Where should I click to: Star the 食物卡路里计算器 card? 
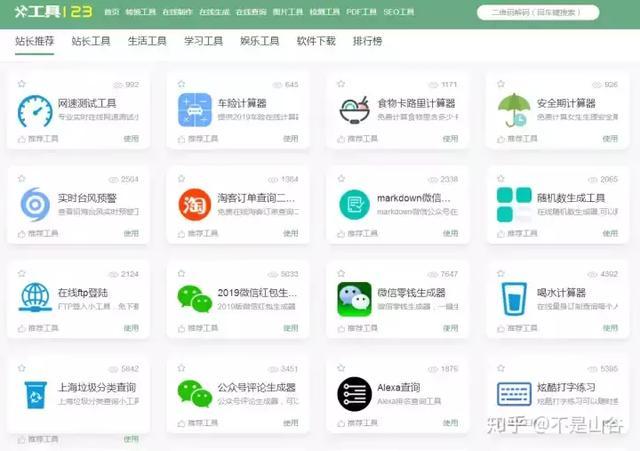341,84
